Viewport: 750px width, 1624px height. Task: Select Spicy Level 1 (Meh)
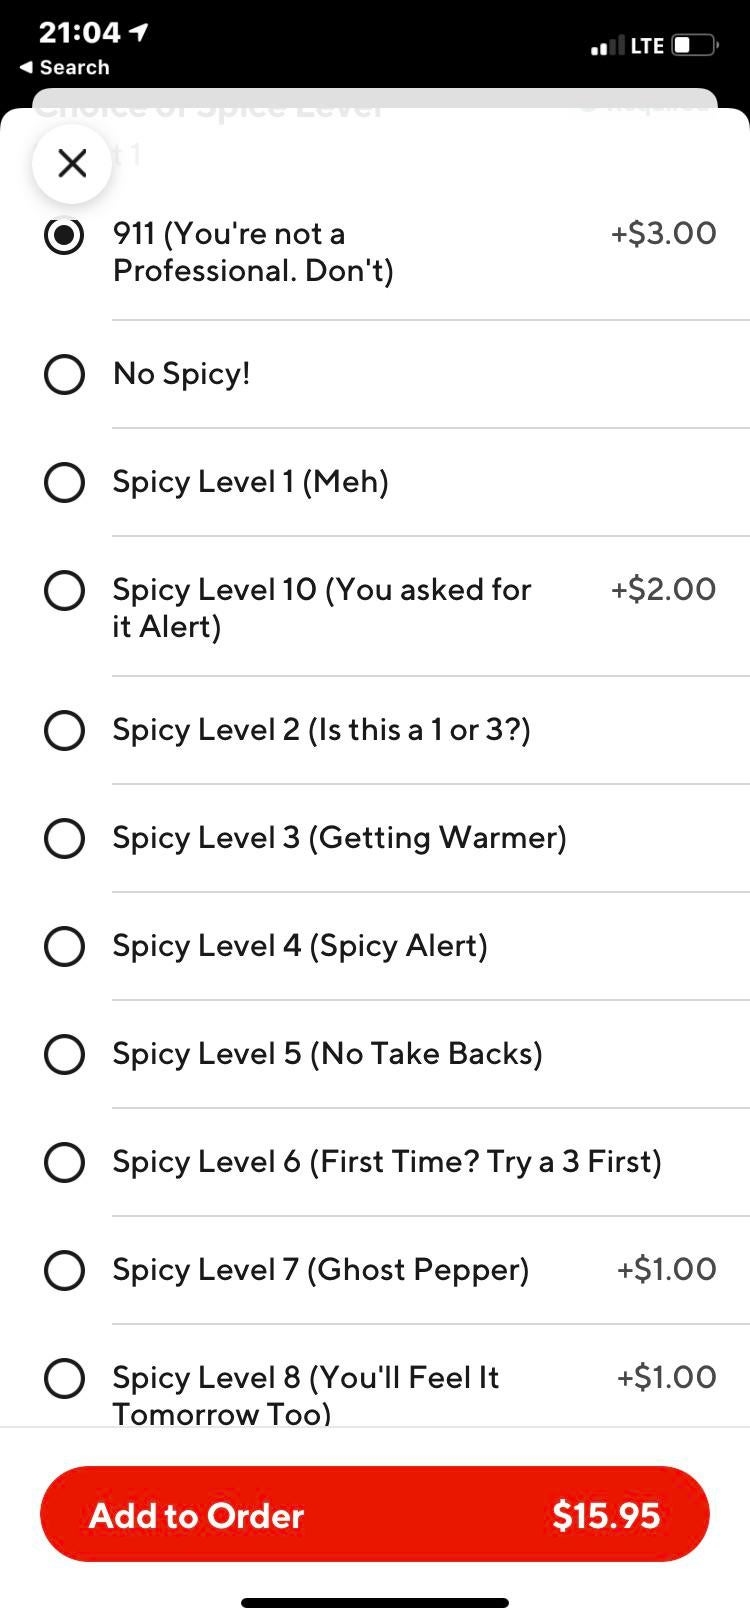click(64, 482)
